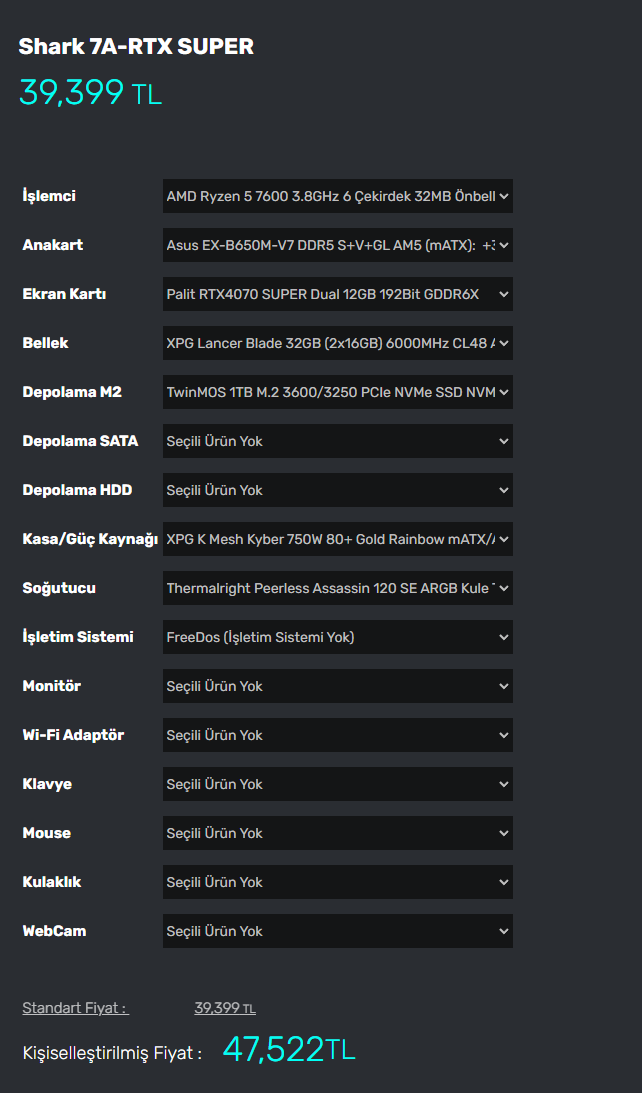Screen dimensions: 642x1093
Task: Open the Depolama HDD dropdown
Action: pyautogui.click(x=337, y=490)
